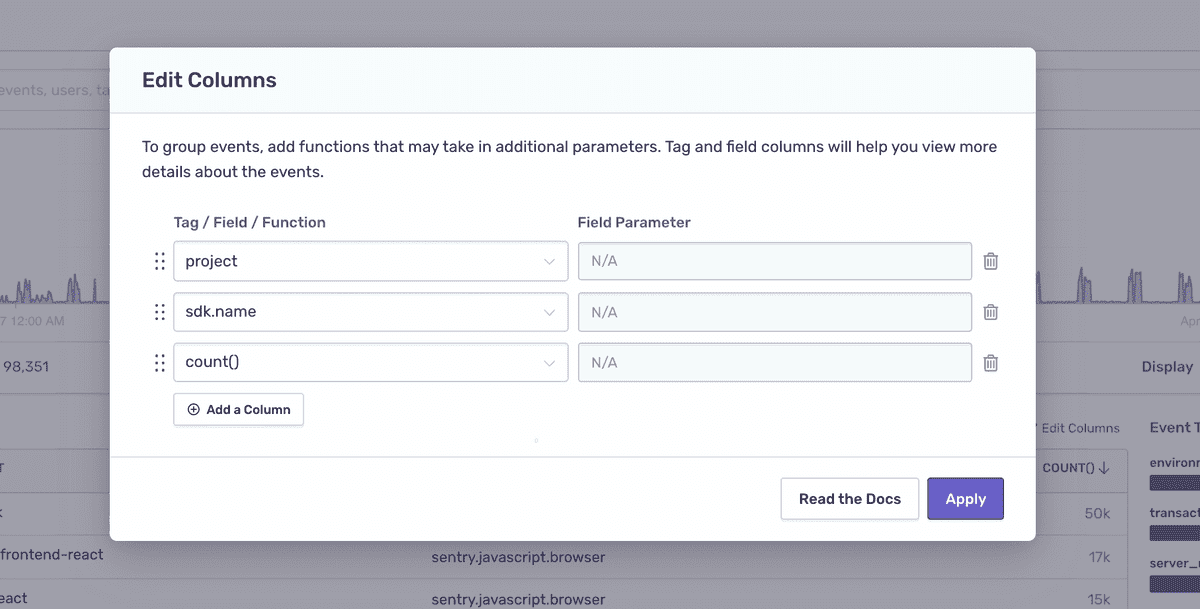This screenshot has width=1200, height=609.
Task: Sort by the COUNT() down arrow
Action: (x=1103, y=468)
